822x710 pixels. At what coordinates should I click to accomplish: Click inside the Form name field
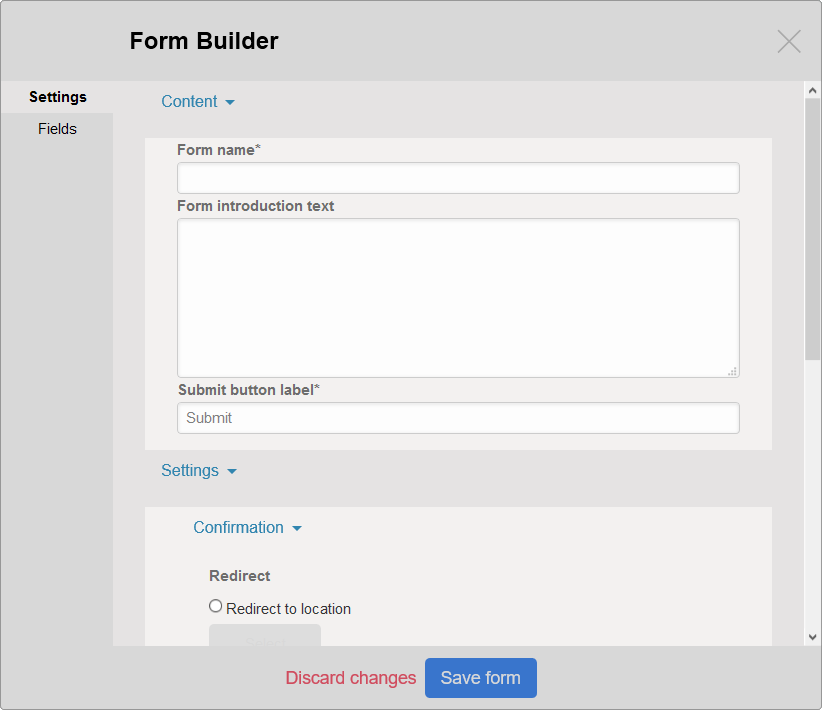point(458,178)
